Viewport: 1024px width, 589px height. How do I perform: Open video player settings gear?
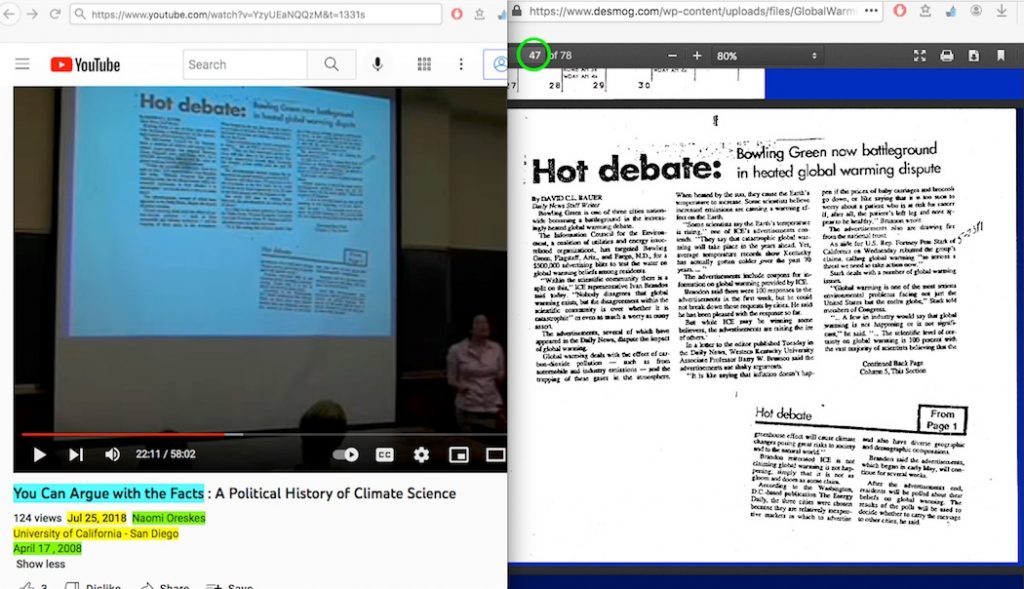(x=421, y=455)
